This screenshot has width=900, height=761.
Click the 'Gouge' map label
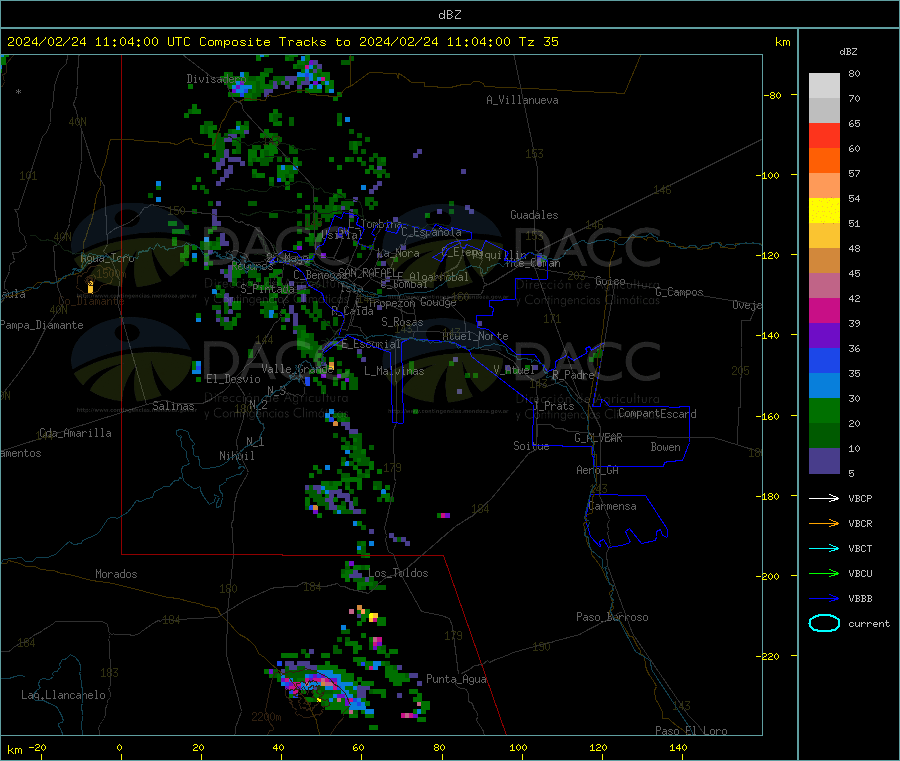(x=438, y=302)
